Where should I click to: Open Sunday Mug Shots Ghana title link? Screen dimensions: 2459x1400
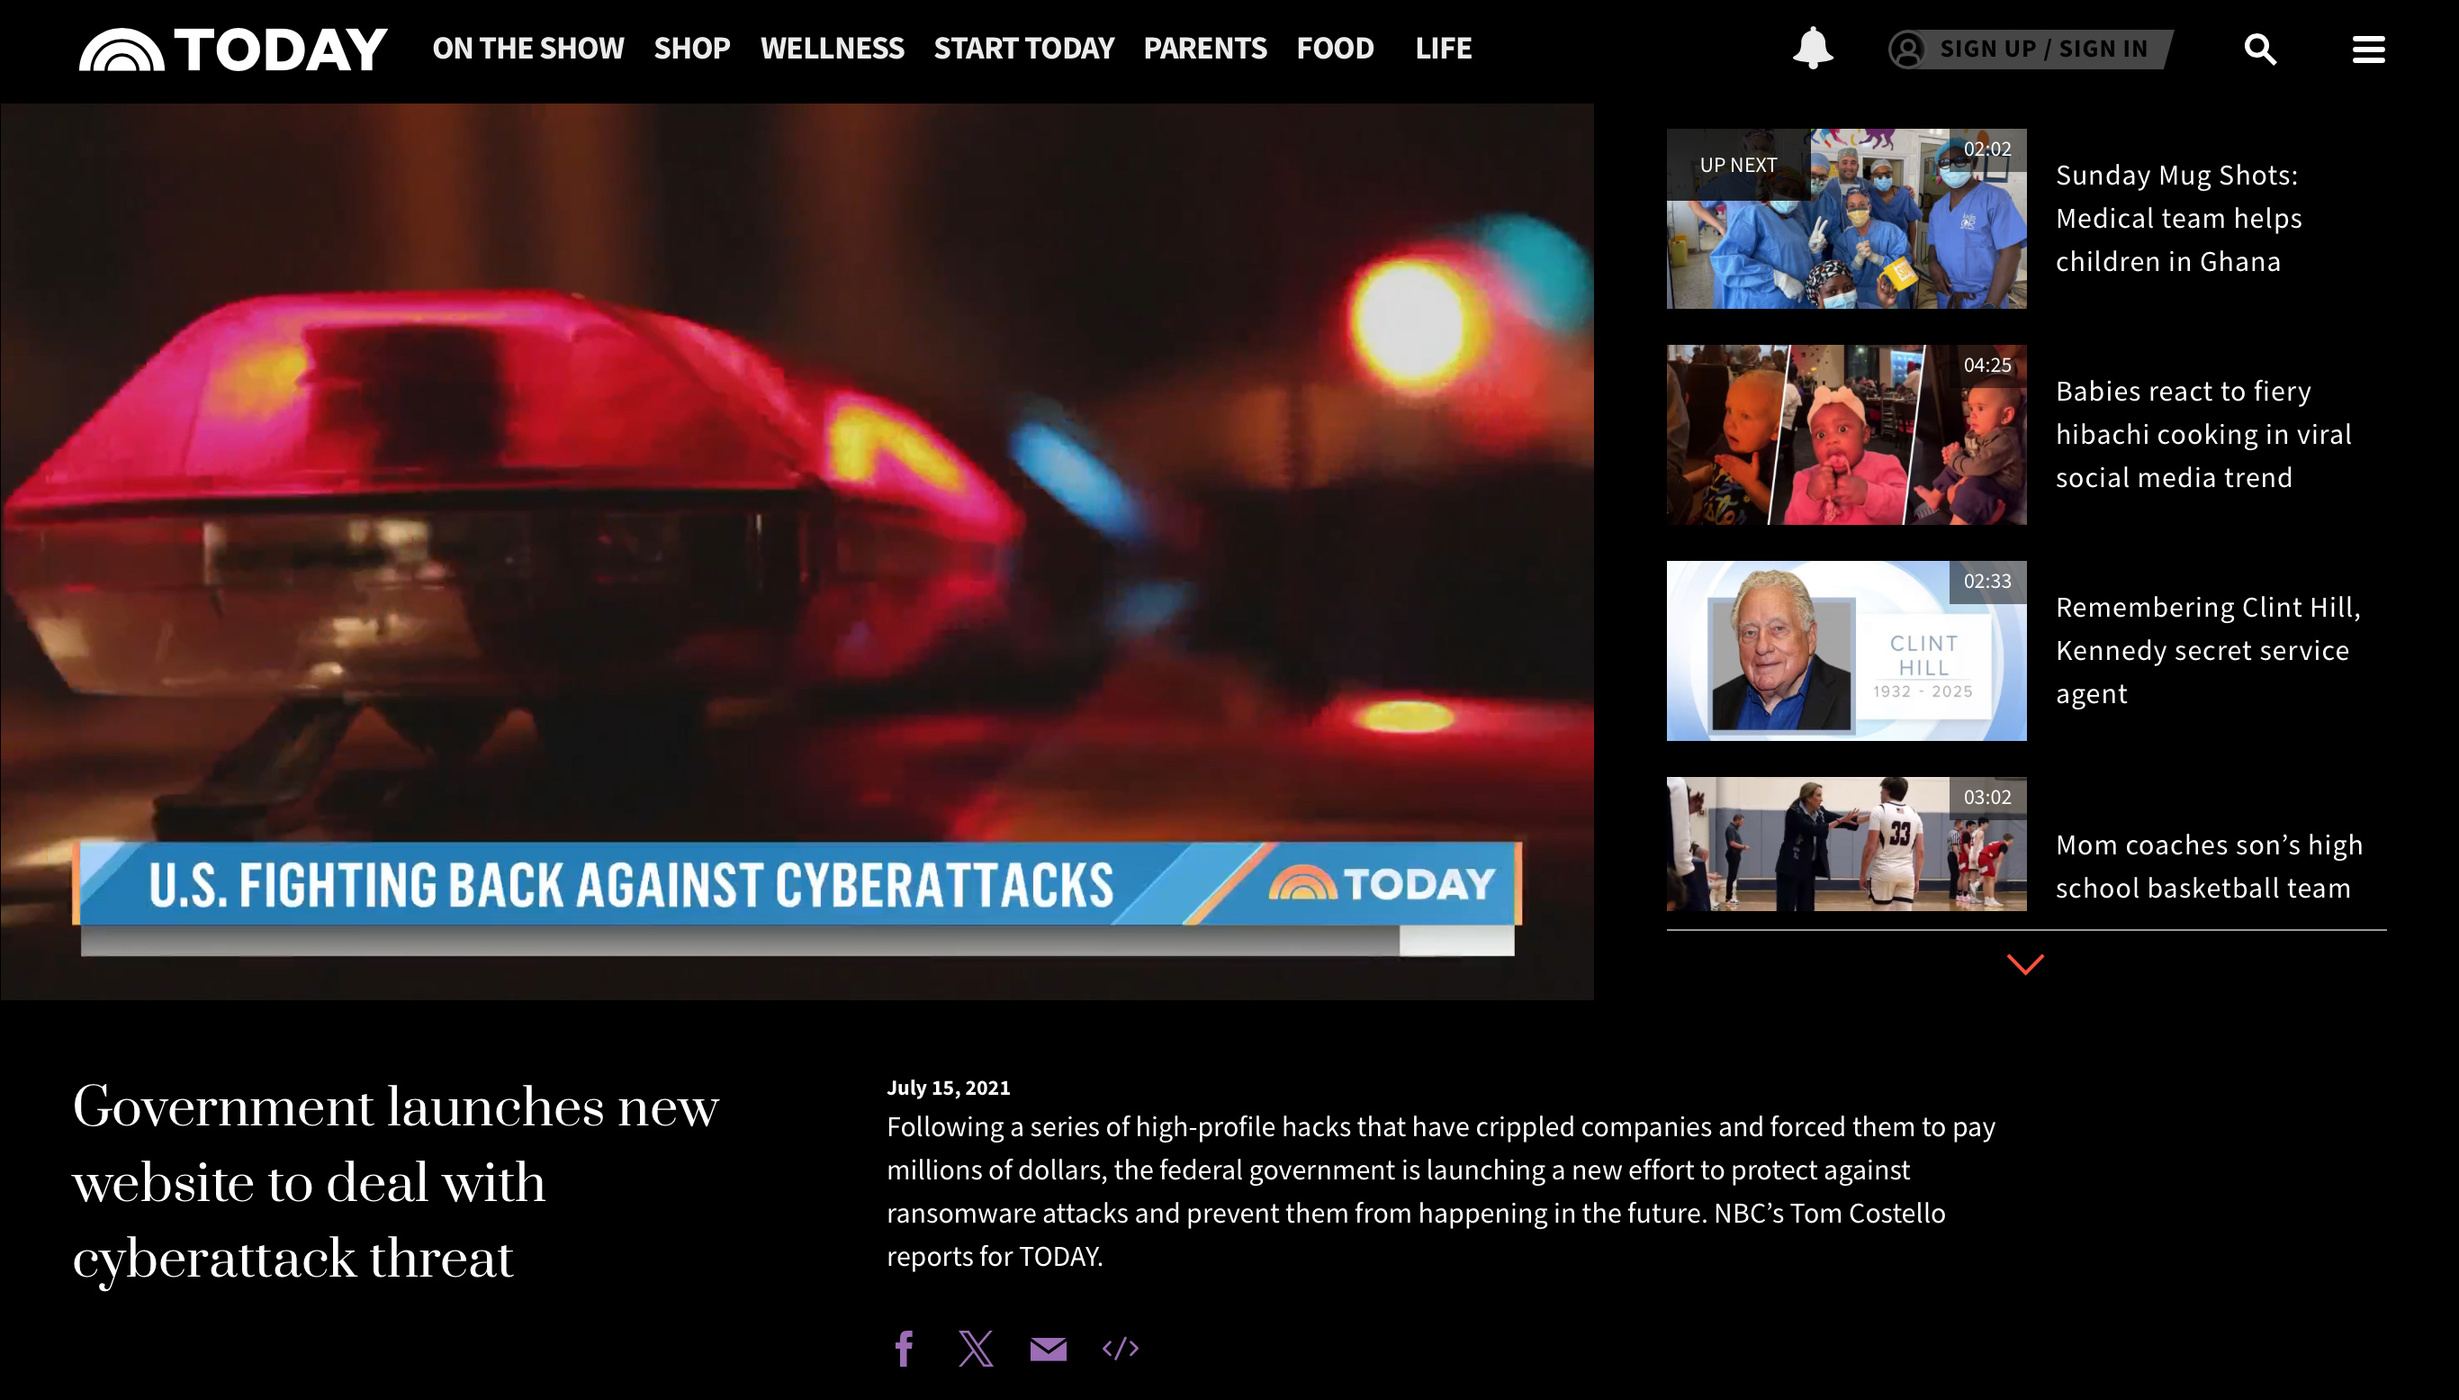coord(2179,218)
